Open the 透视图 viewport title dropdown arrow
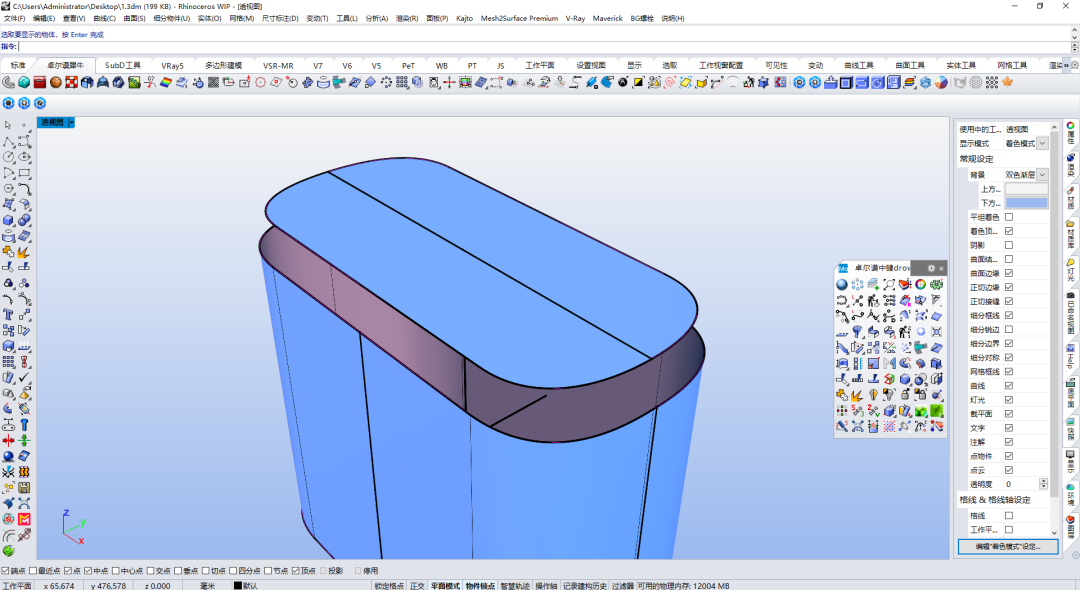Viewport: 1080px width, 590px height. pos(71,123)
